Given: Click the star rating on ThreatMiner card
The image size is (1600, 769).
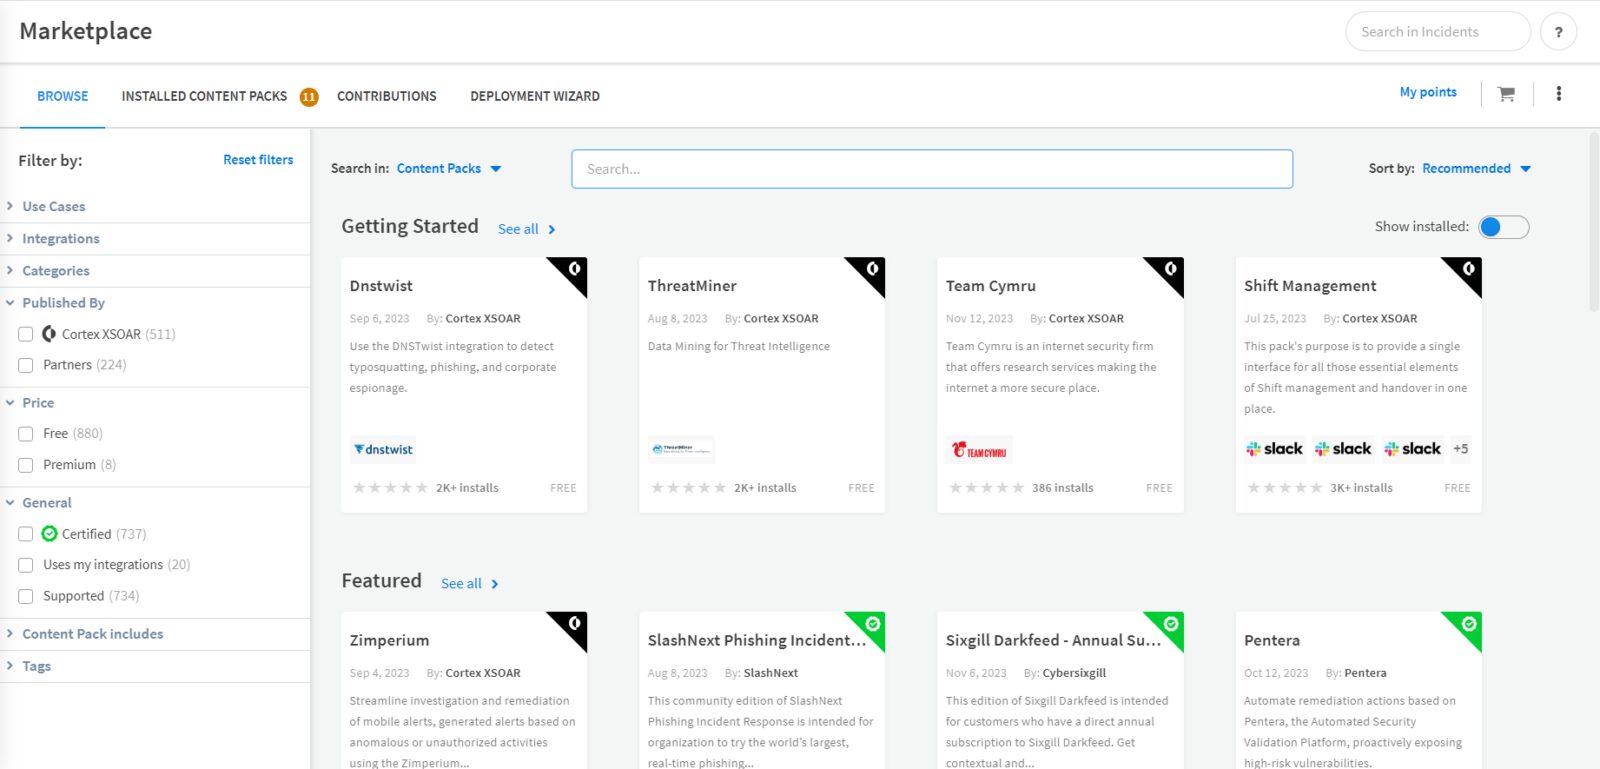Looking at the screenshot, I should pyautogui.click(x=688, y=488).
